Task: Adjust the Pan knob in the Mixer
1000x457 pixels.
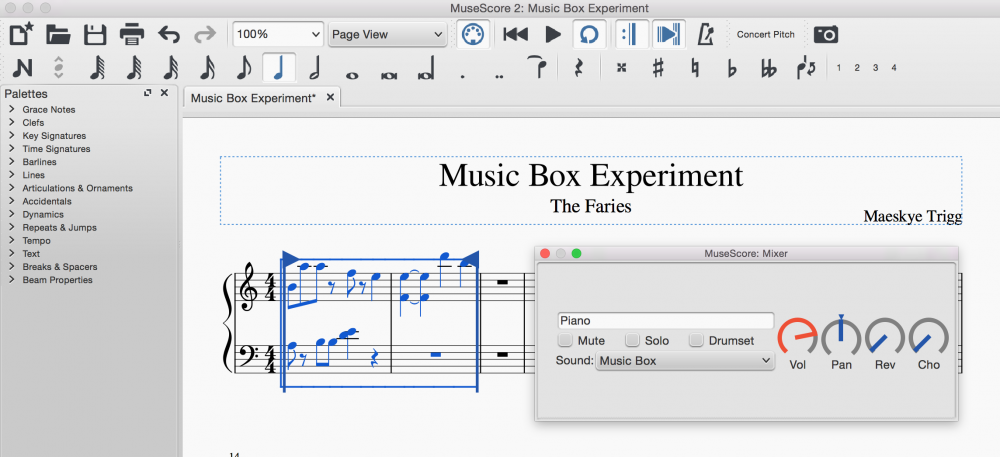Action: [841, 336]
